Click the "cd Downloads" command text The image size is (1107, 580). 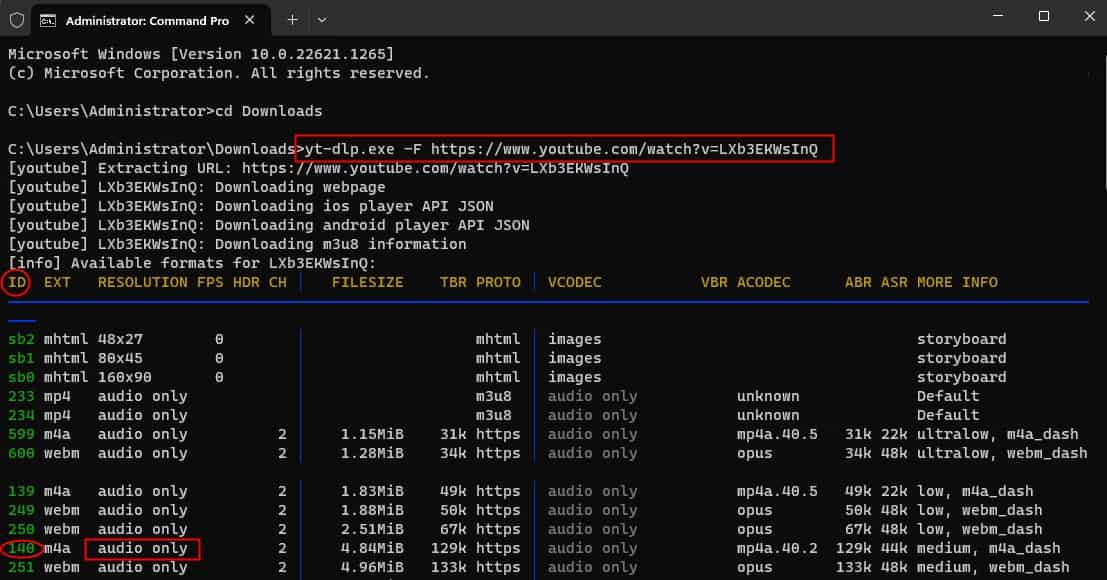click(x=269, y=111)
